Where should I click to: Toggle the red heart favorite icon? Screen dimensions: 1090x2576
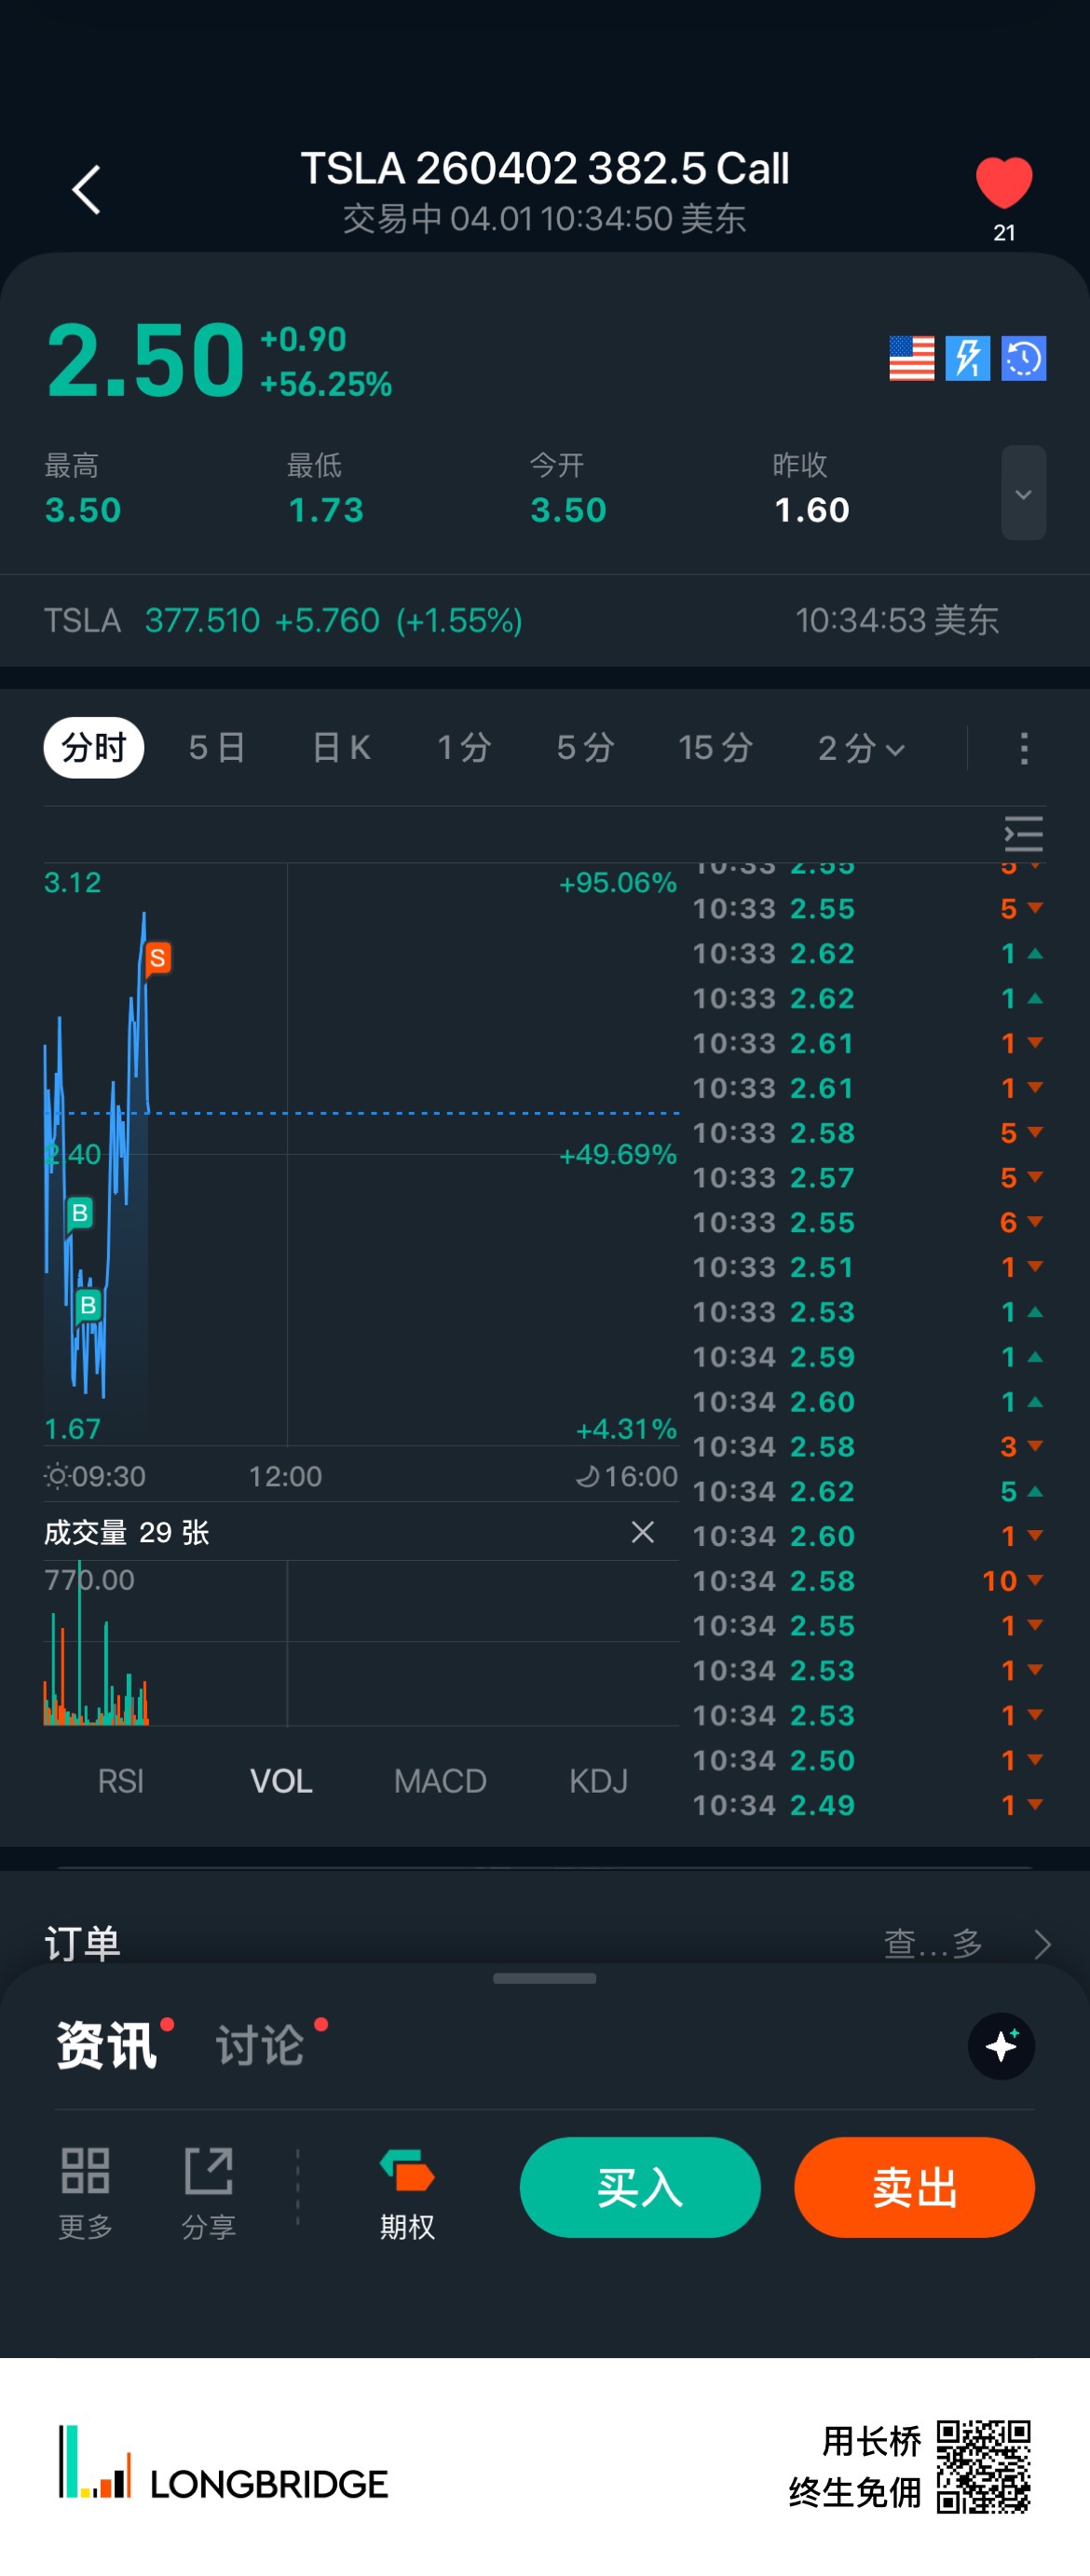click(1003, 184)
